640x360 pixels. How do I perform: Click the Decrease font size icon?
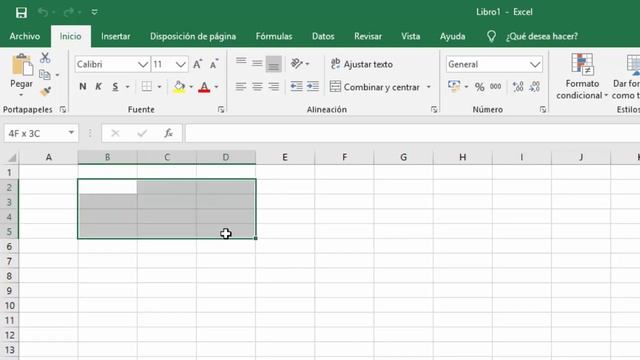214,64
